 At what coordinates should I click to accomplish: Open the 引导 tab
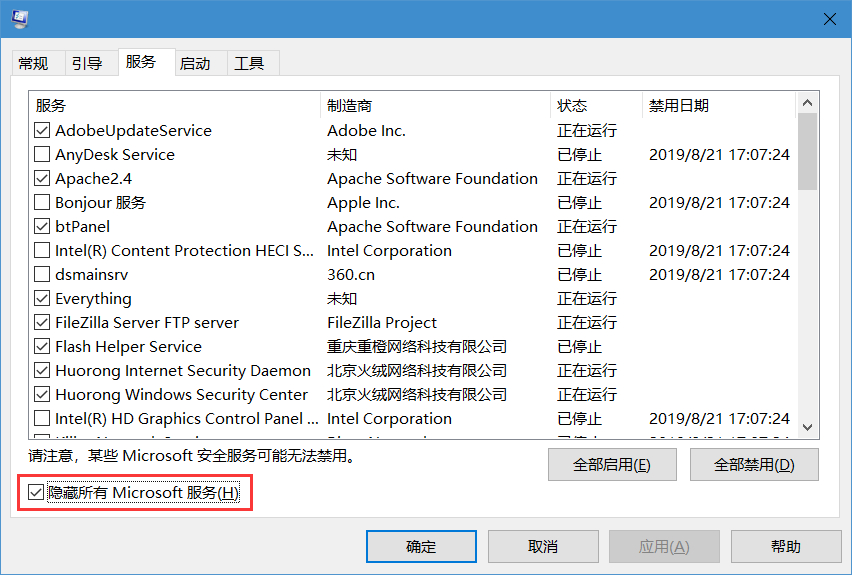tap(87, 63)
